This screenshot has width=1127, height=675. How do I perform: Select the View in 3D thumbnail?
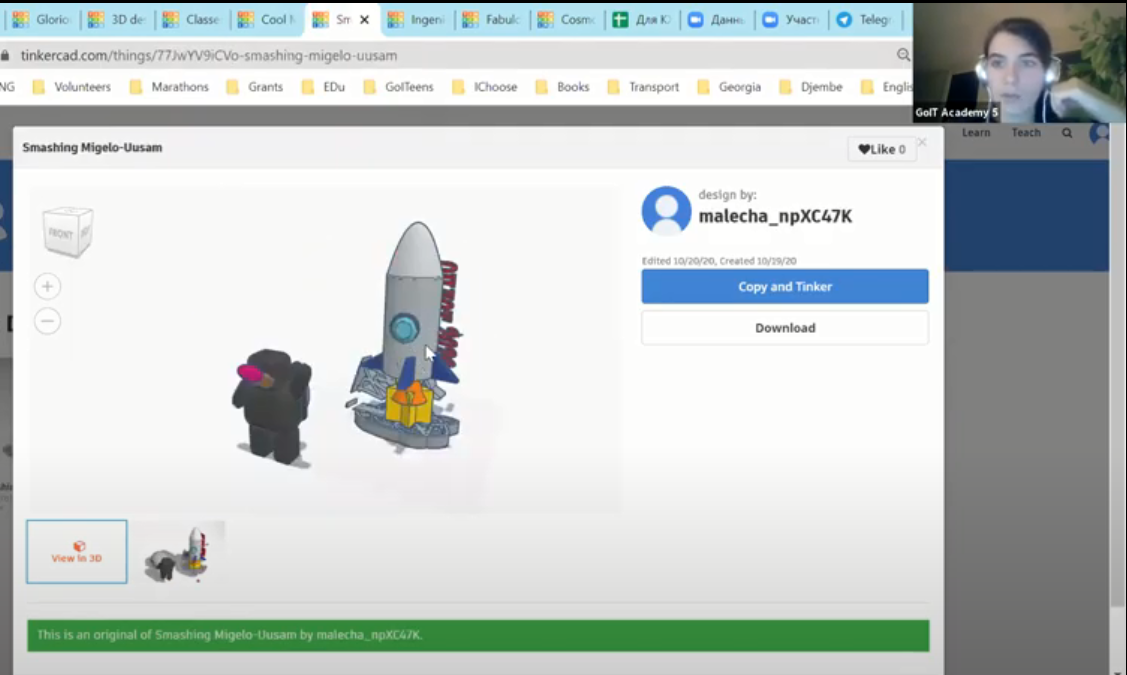tap(77, 551)
